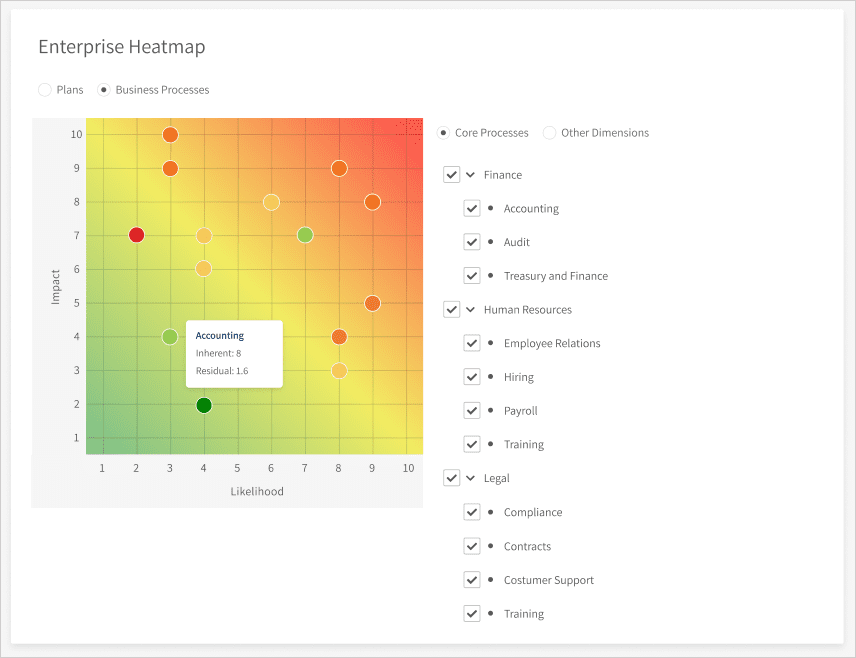Collapse the Finance group chevron
856x658 pixels.
[471, 174]
